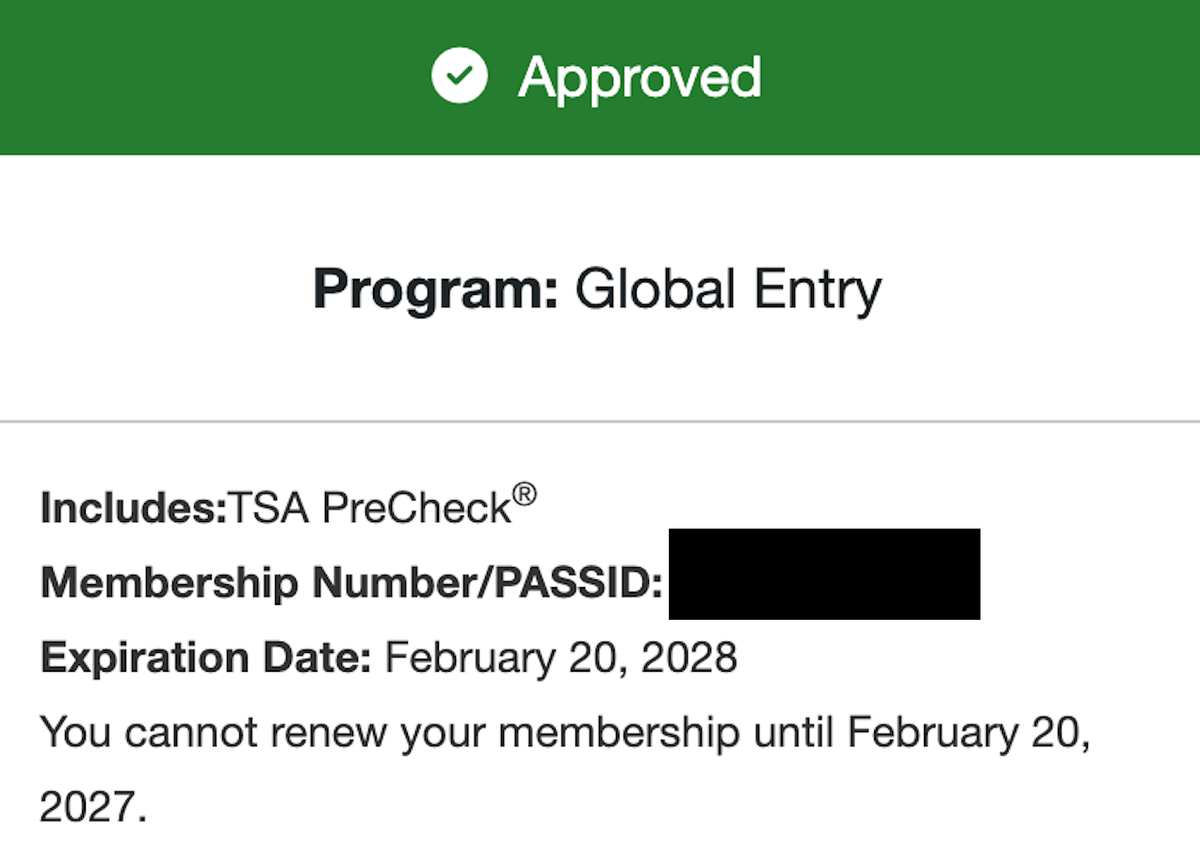
Task: Click the blacked-out PASSID box
Action: coord(824,575)
